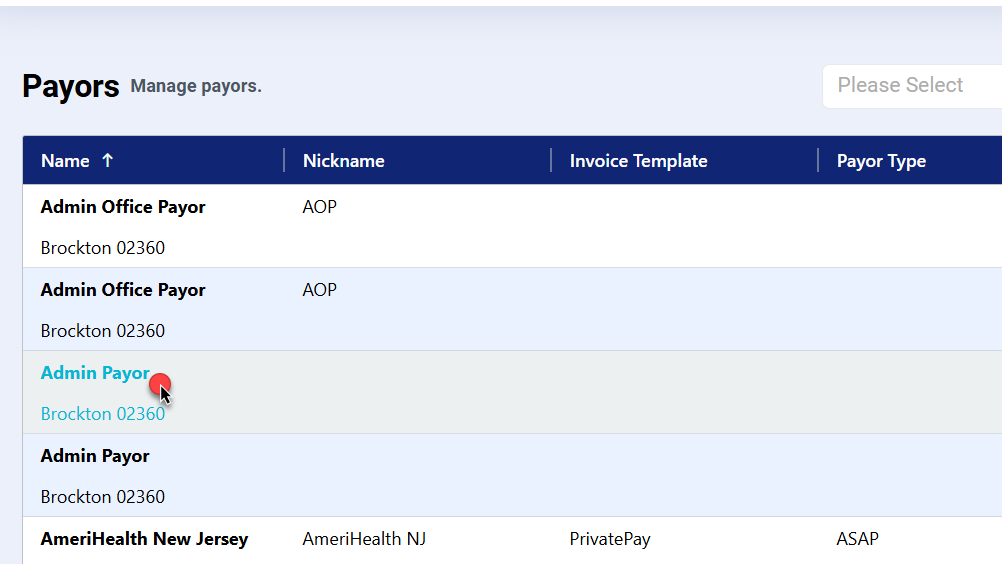Screen dimensions: 1002x564
Task: Click the ascending sort arrow beside Name
Action: click(108, 161)
